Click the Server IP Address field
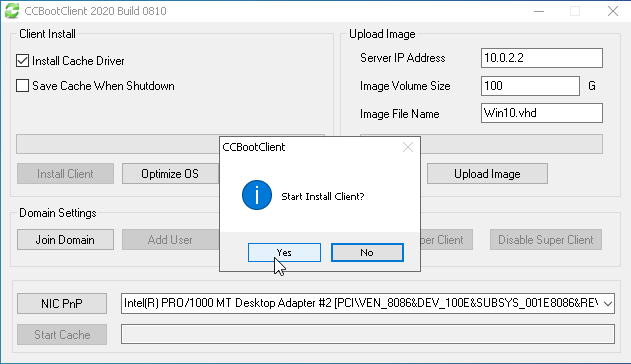The image size is (631, 364). (x=542, y=58)
